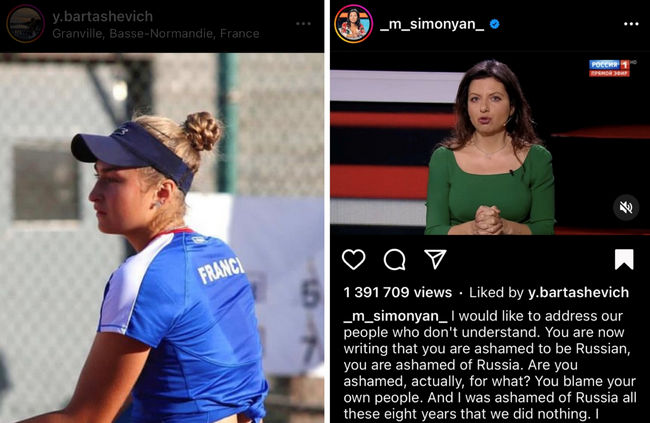
Task: Open comments via speech bubble icon
Action: [394, 260]
